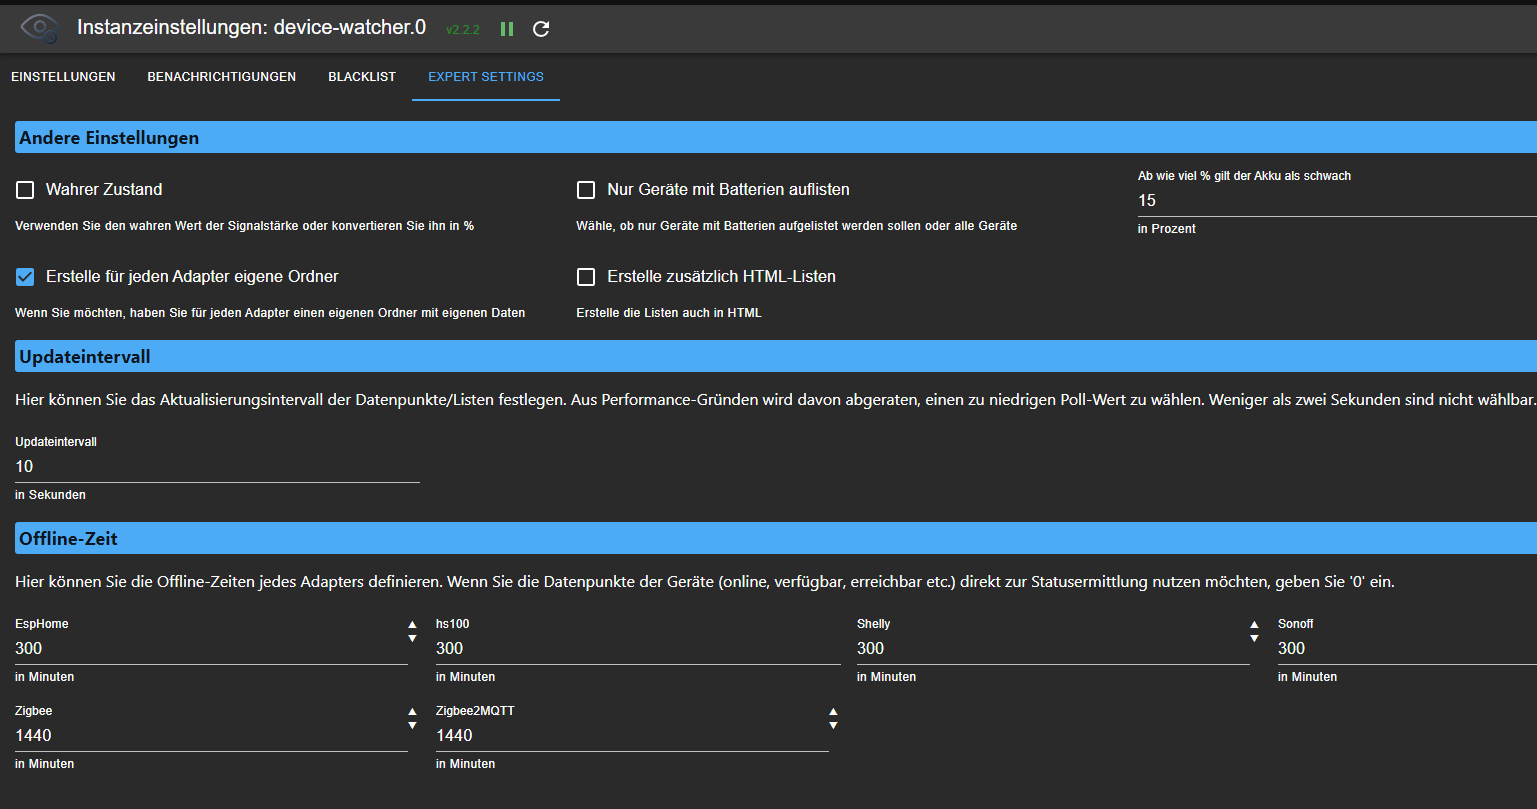
Task: Open the Einstellungen tab
Action: (63, 77)
